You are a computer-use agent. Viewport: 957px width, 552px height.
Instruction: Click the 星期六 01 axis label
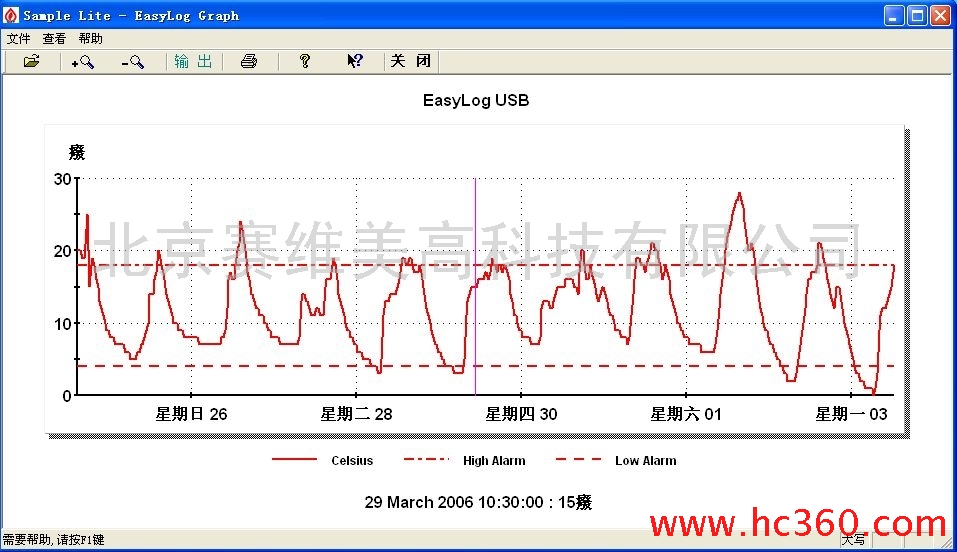[x=686, y=414]
